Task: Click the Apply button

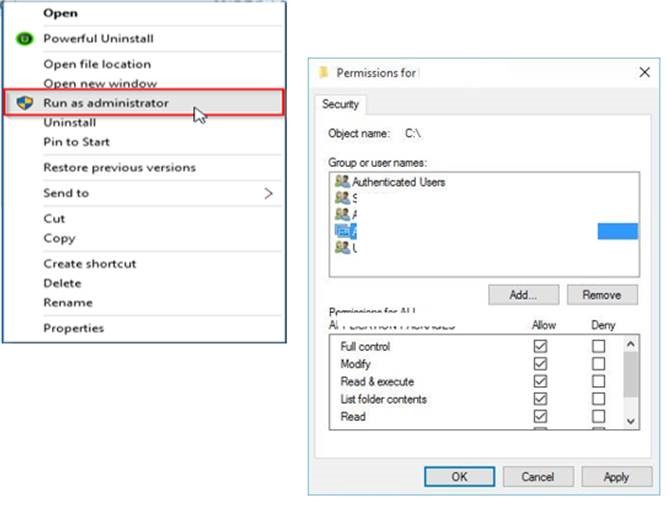Action: point(617,477)
